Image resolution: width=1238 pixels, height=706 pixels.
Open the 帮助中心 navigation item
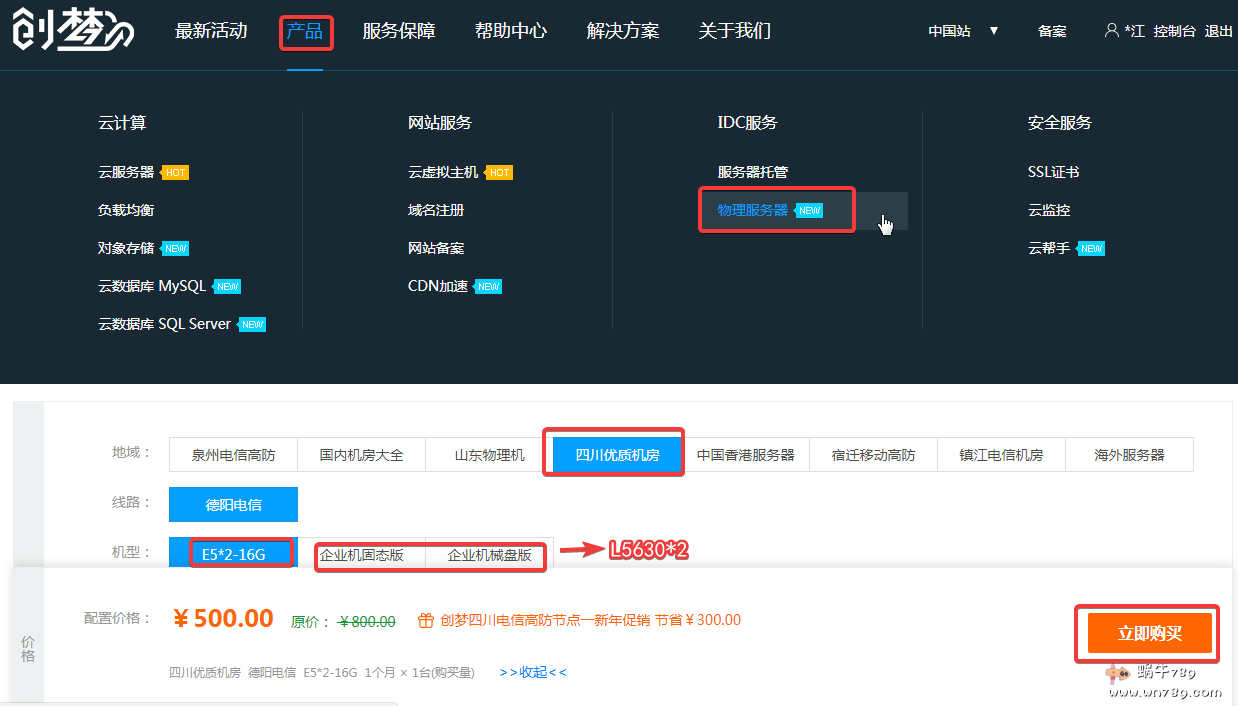coord(511,31)
